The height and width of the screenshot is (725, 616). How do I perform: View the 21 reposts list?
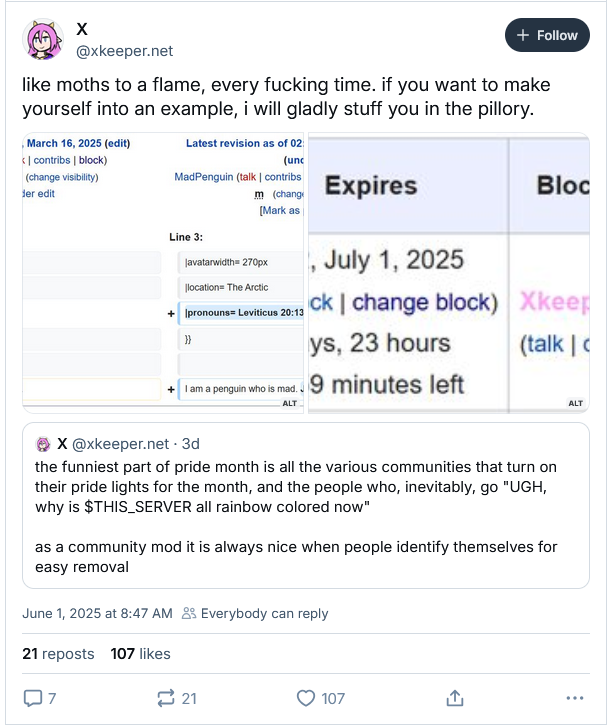click(x=58, y=654)
